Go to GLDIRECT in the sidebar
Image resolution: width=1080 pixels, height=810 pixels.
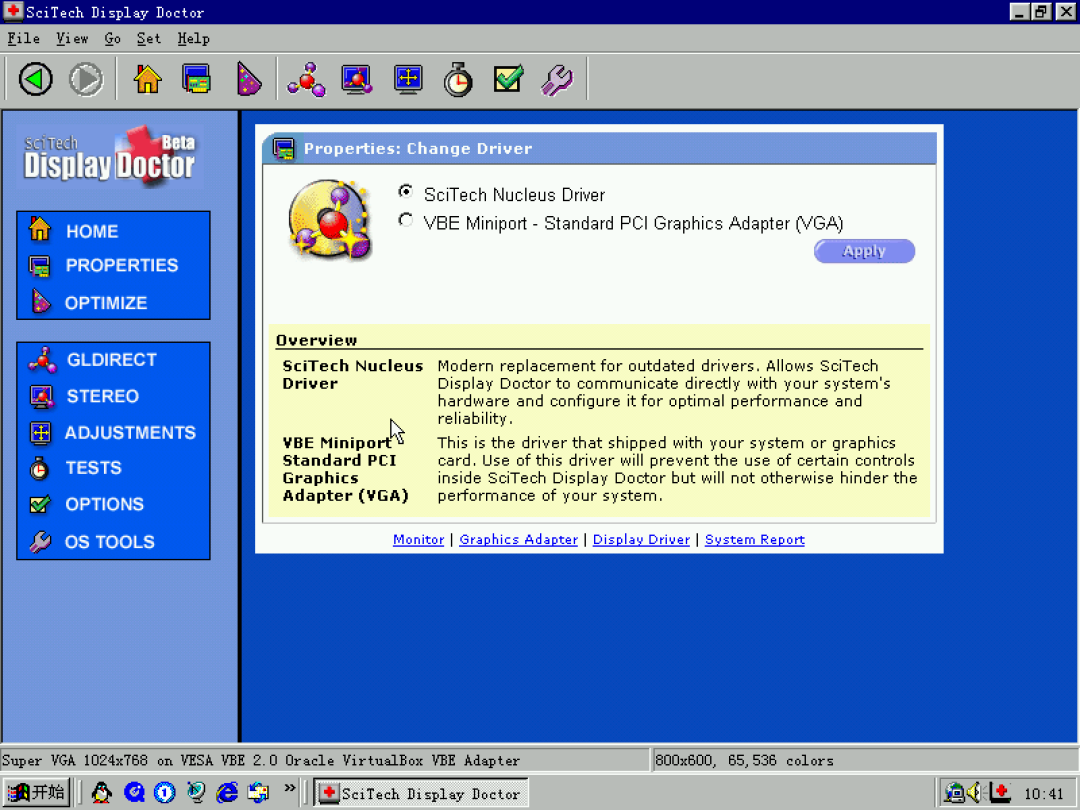(112, 360)
